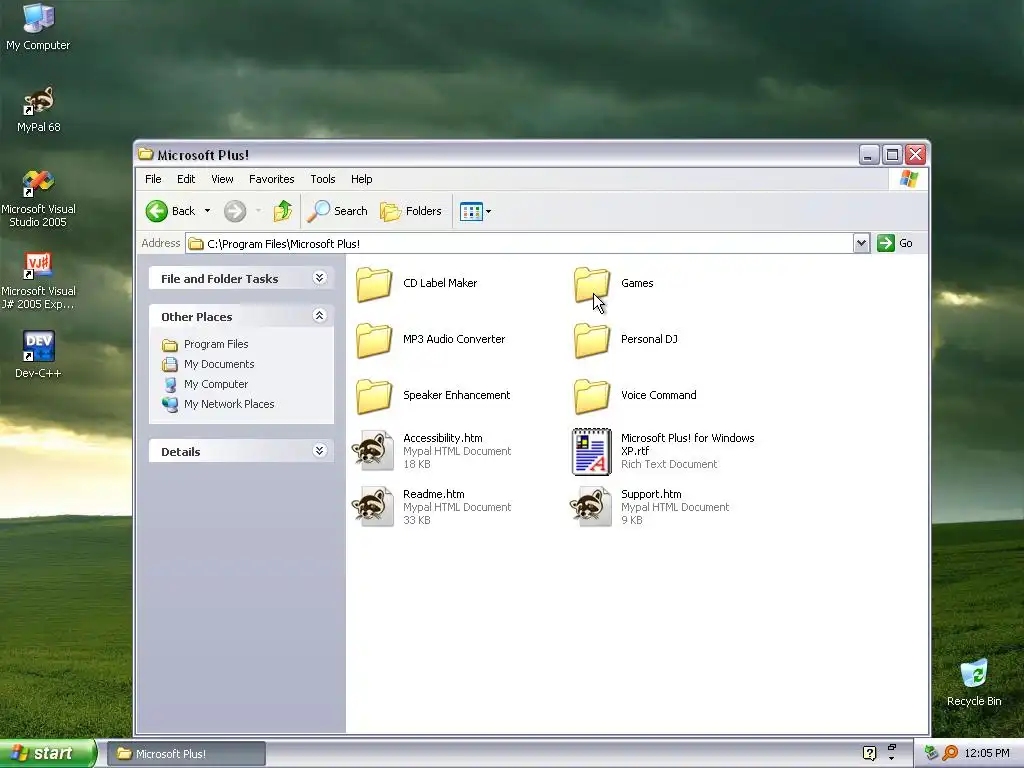The height and width of the screenshot is (768, 1024).
Task: Click the Windows flag logo in the menu bar
Action: (908, 179)
